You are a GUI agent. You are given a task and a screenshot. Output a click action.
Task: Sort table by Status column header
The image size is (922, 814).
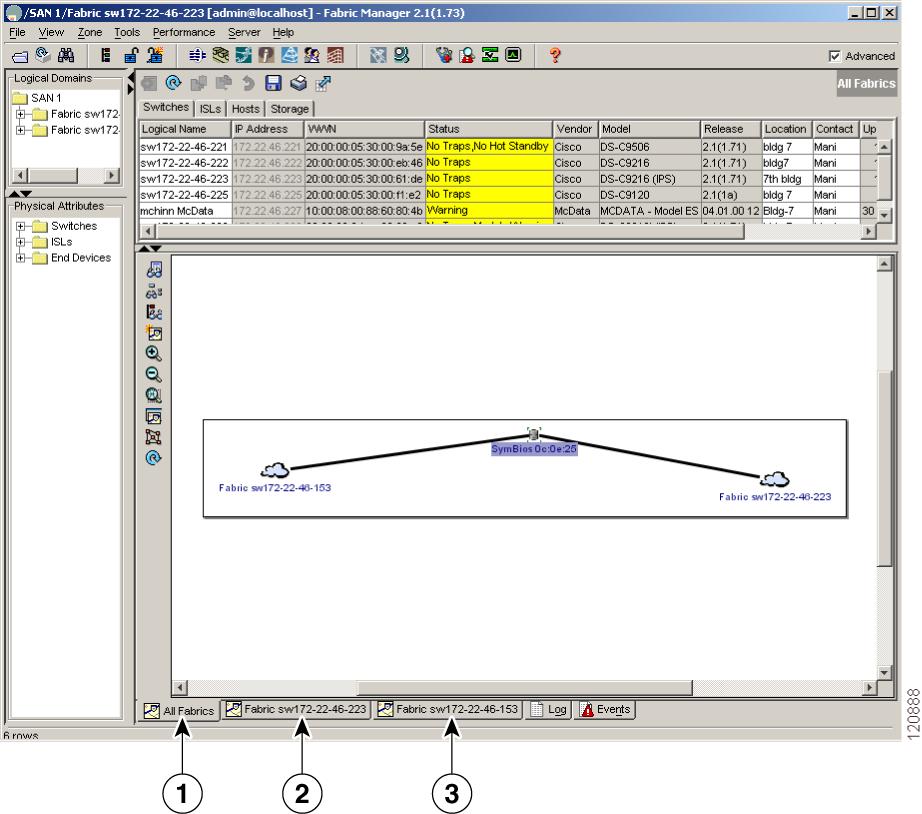pos(488,129)
